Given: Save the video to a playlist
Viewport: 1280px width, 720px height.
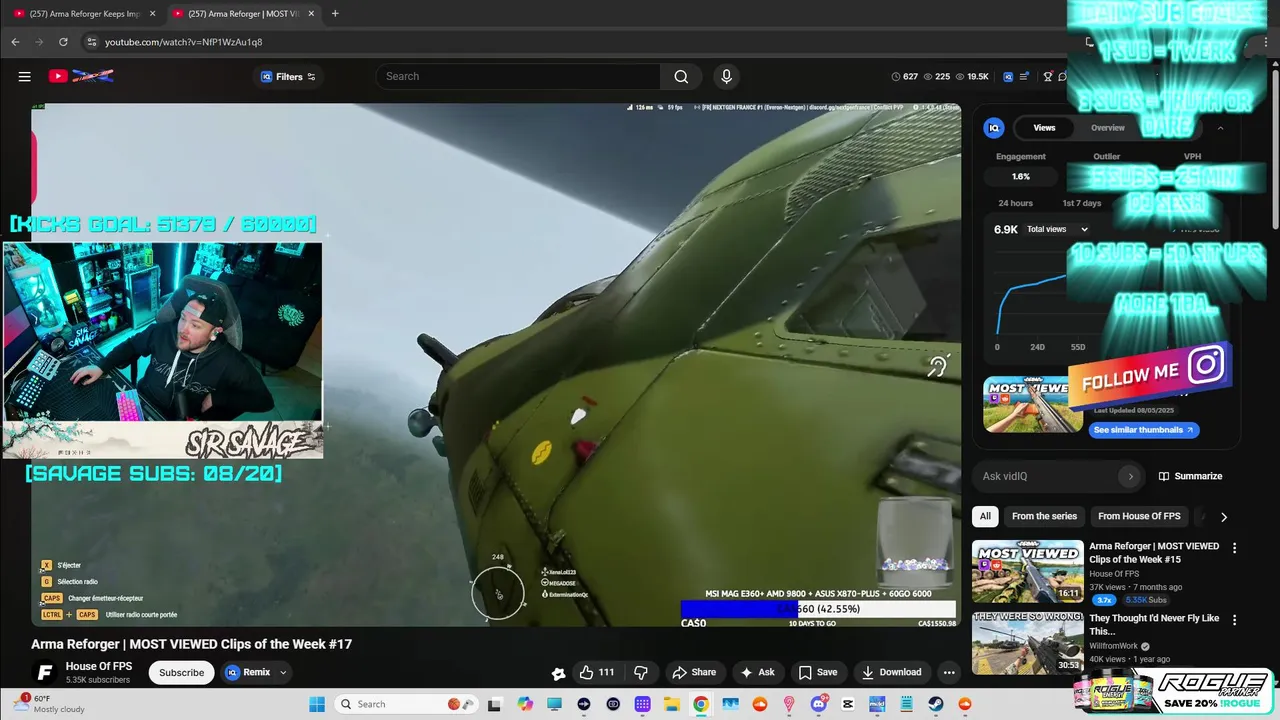Looking at the screenshot, I should point(818,672).
